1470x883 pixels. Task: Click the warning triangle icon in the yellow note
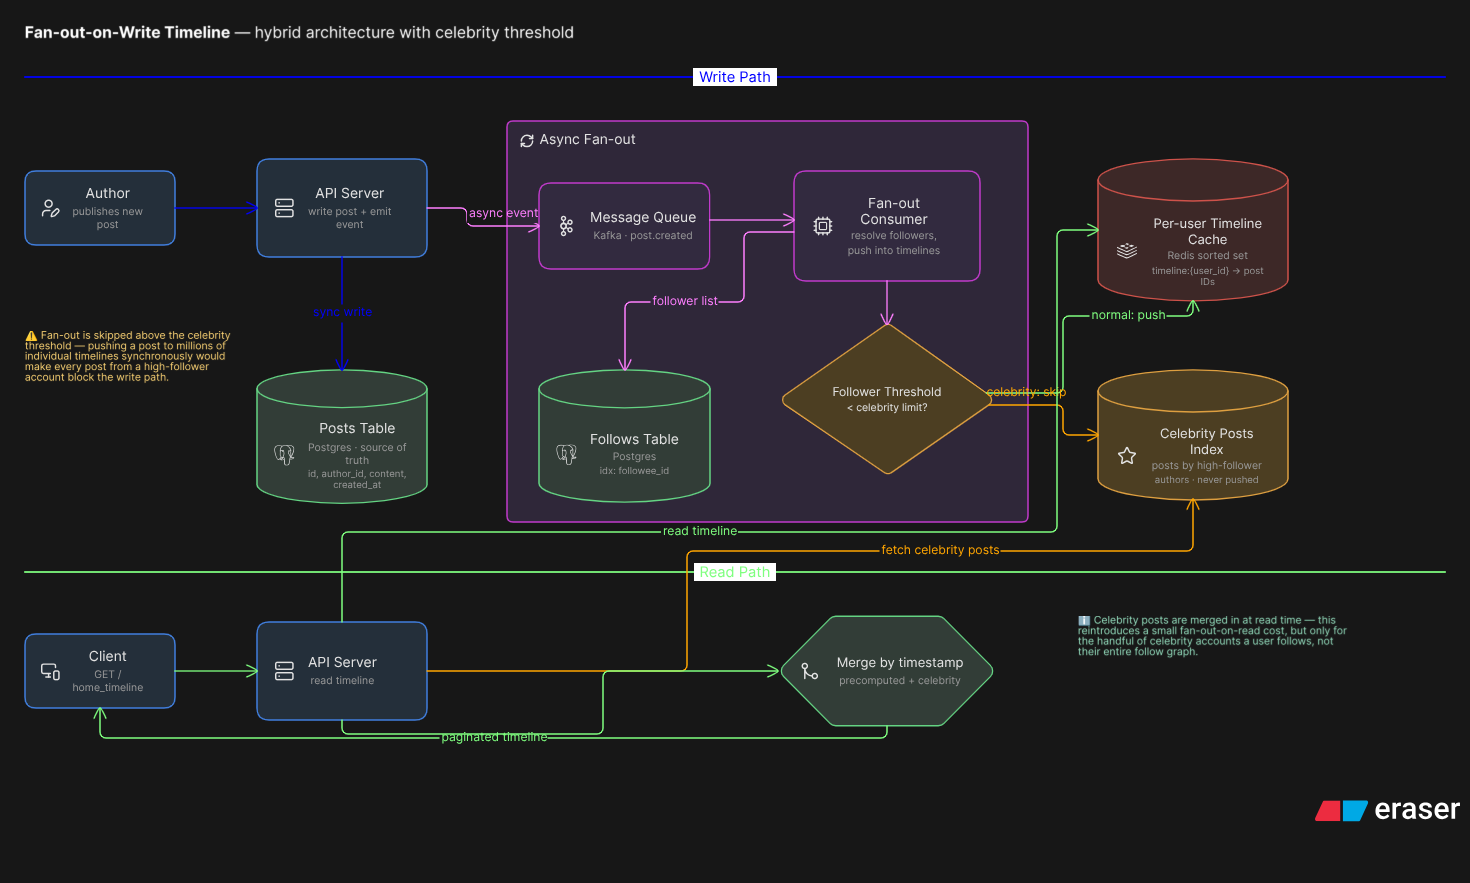[31, 336]
